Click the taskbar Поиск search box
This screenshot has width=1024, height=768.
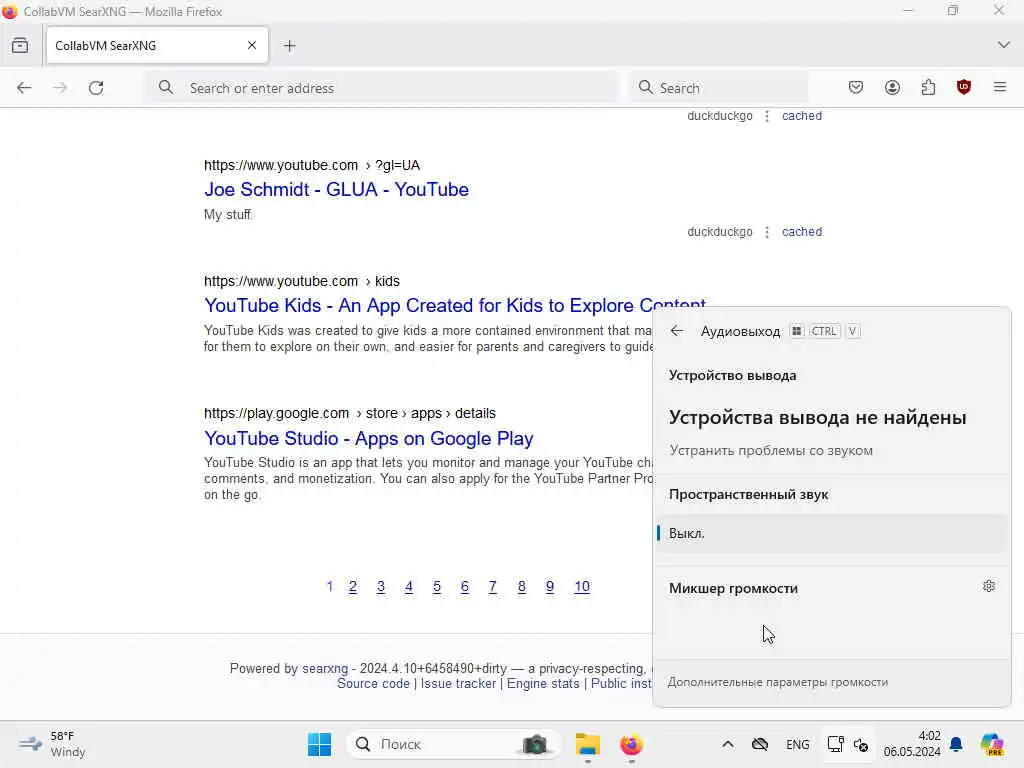453,744
